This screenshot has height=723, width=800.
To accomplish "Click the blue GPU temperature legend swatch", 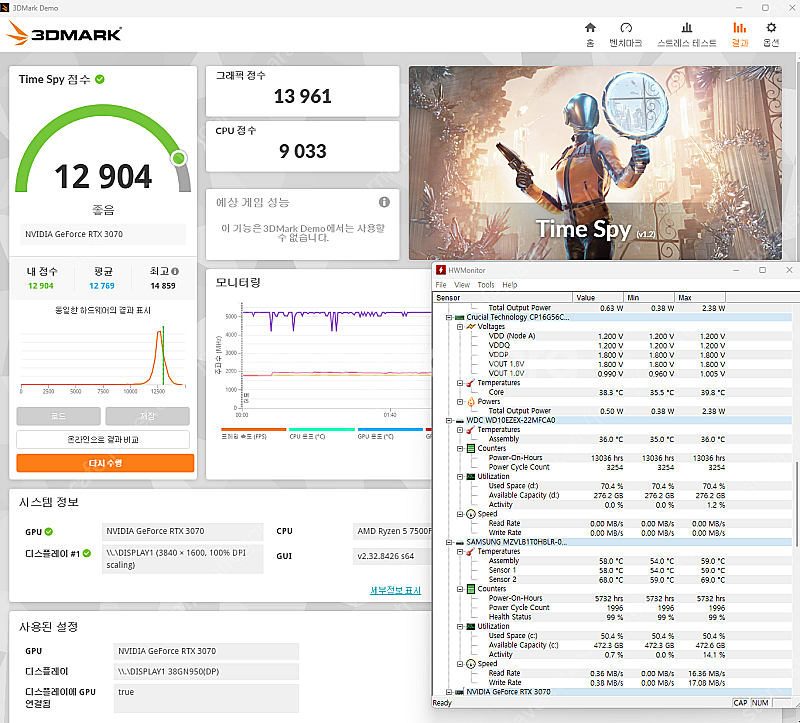I will (390, 429).
